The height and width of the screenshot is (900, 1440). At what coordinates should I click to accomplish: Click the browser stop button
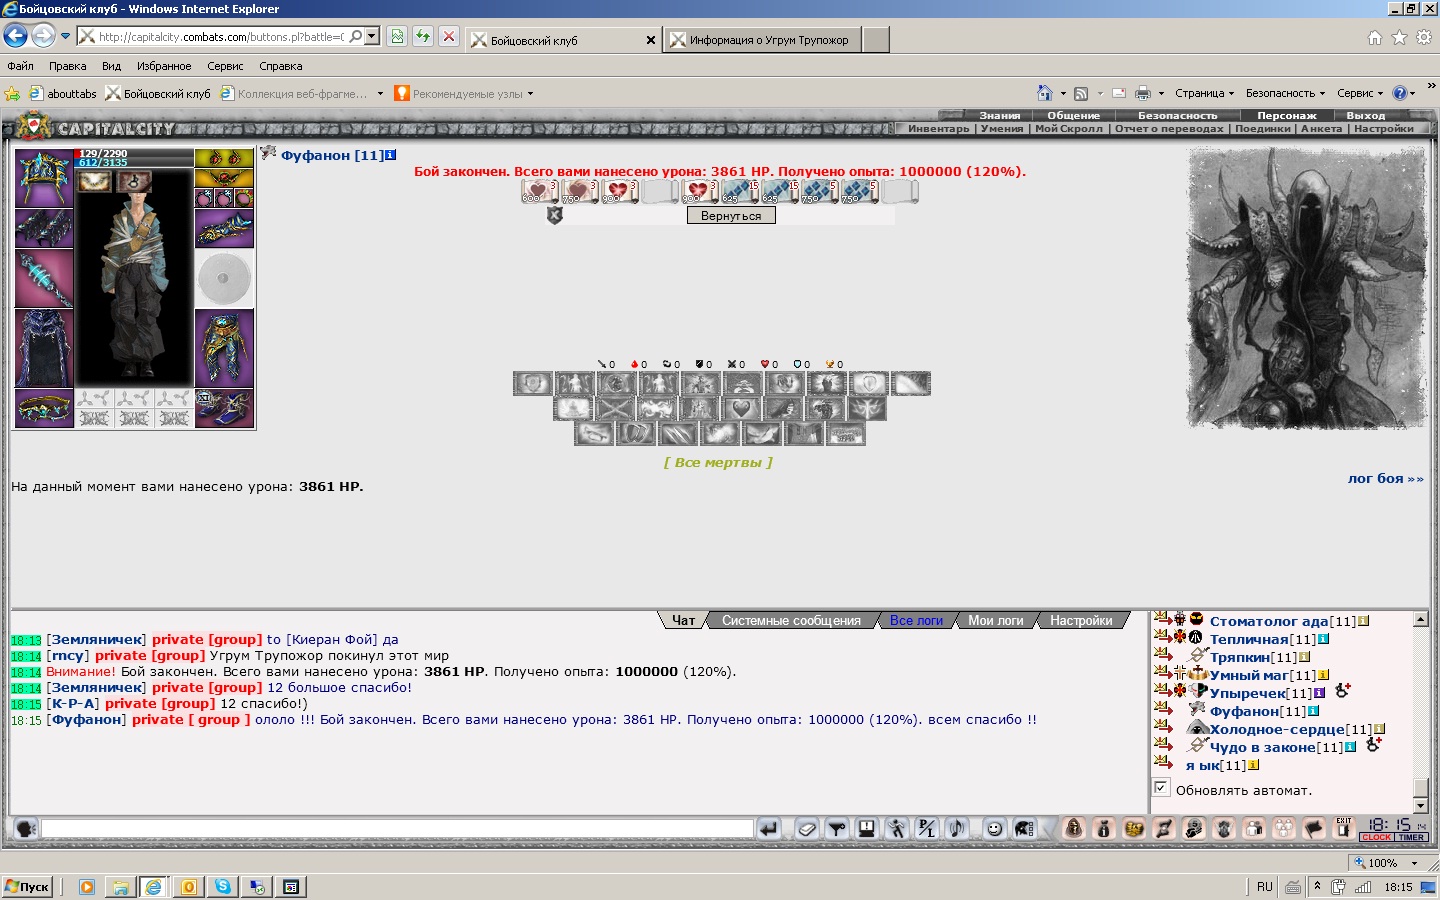click(x=449, y=37)
